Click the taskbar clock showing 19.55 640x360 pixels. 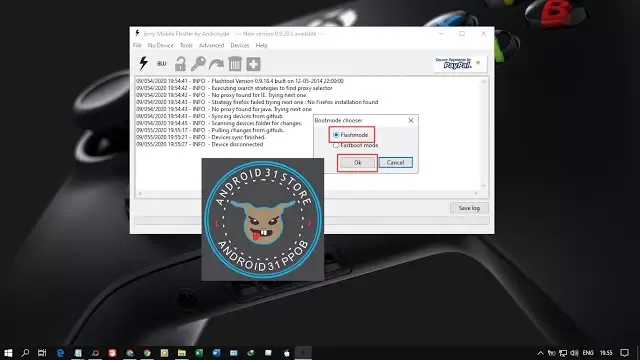[x=606, y=353]
